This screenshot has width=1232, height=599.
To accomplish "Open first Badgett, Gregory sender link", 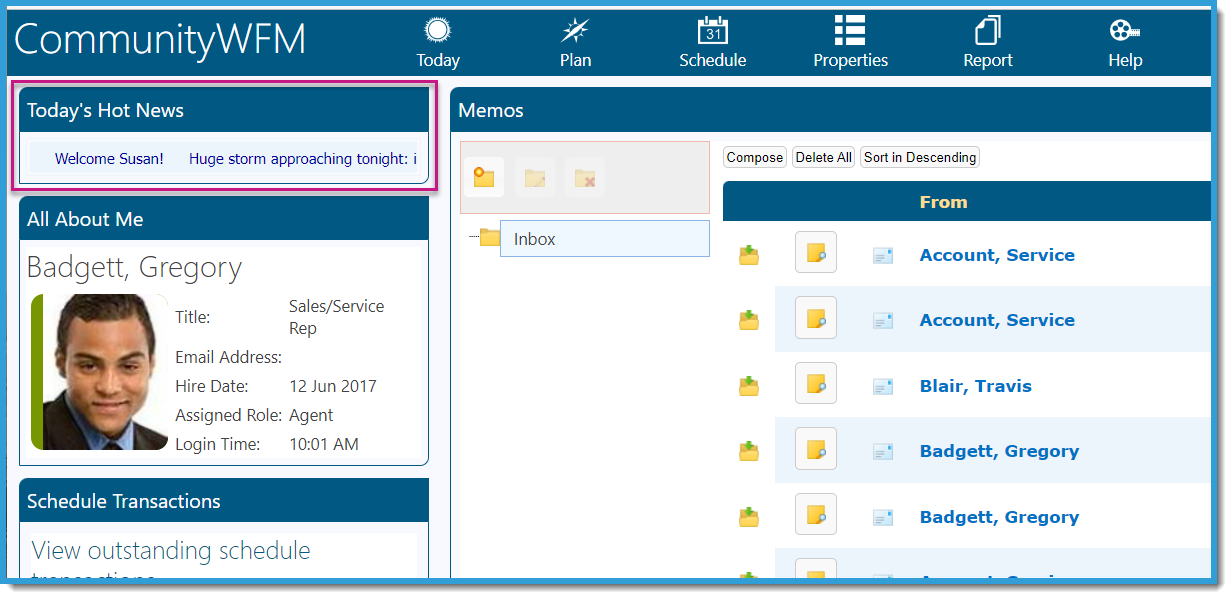I will pos(999,451).
